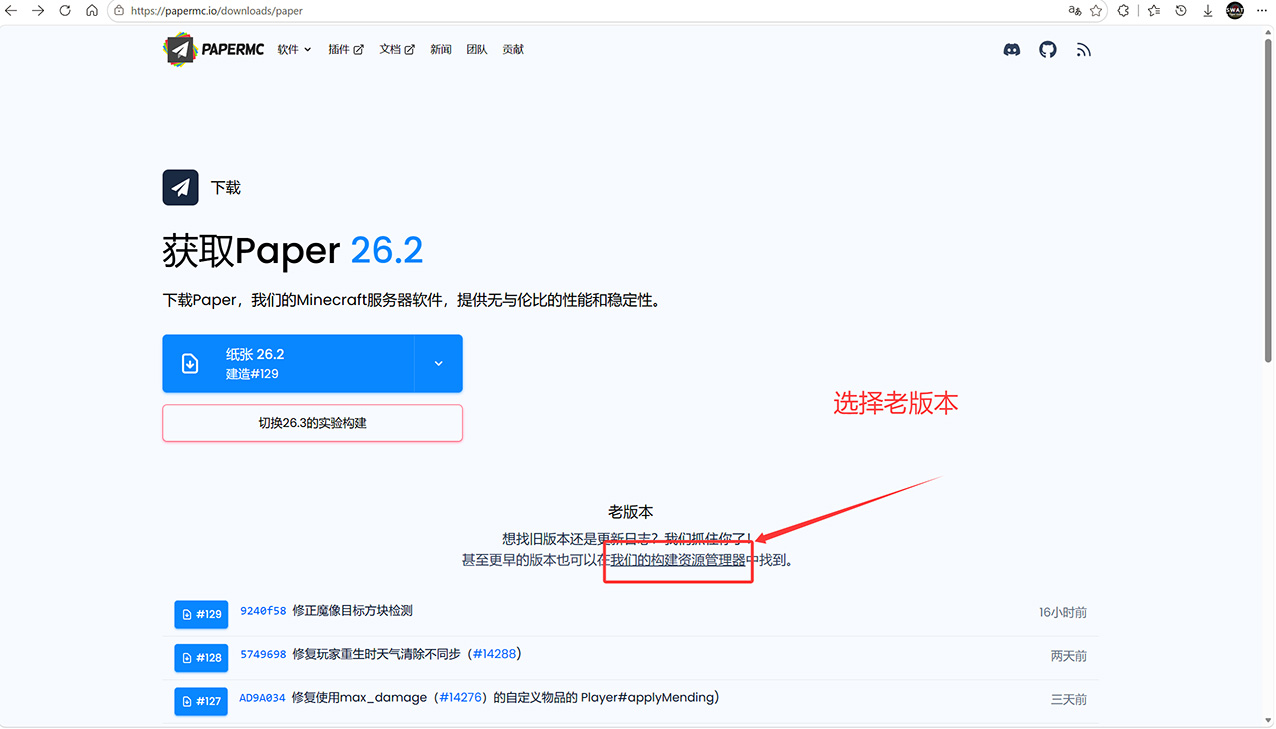Go forward with the browser forward arrow
The image size is (1276, 729).
point(38,11)
